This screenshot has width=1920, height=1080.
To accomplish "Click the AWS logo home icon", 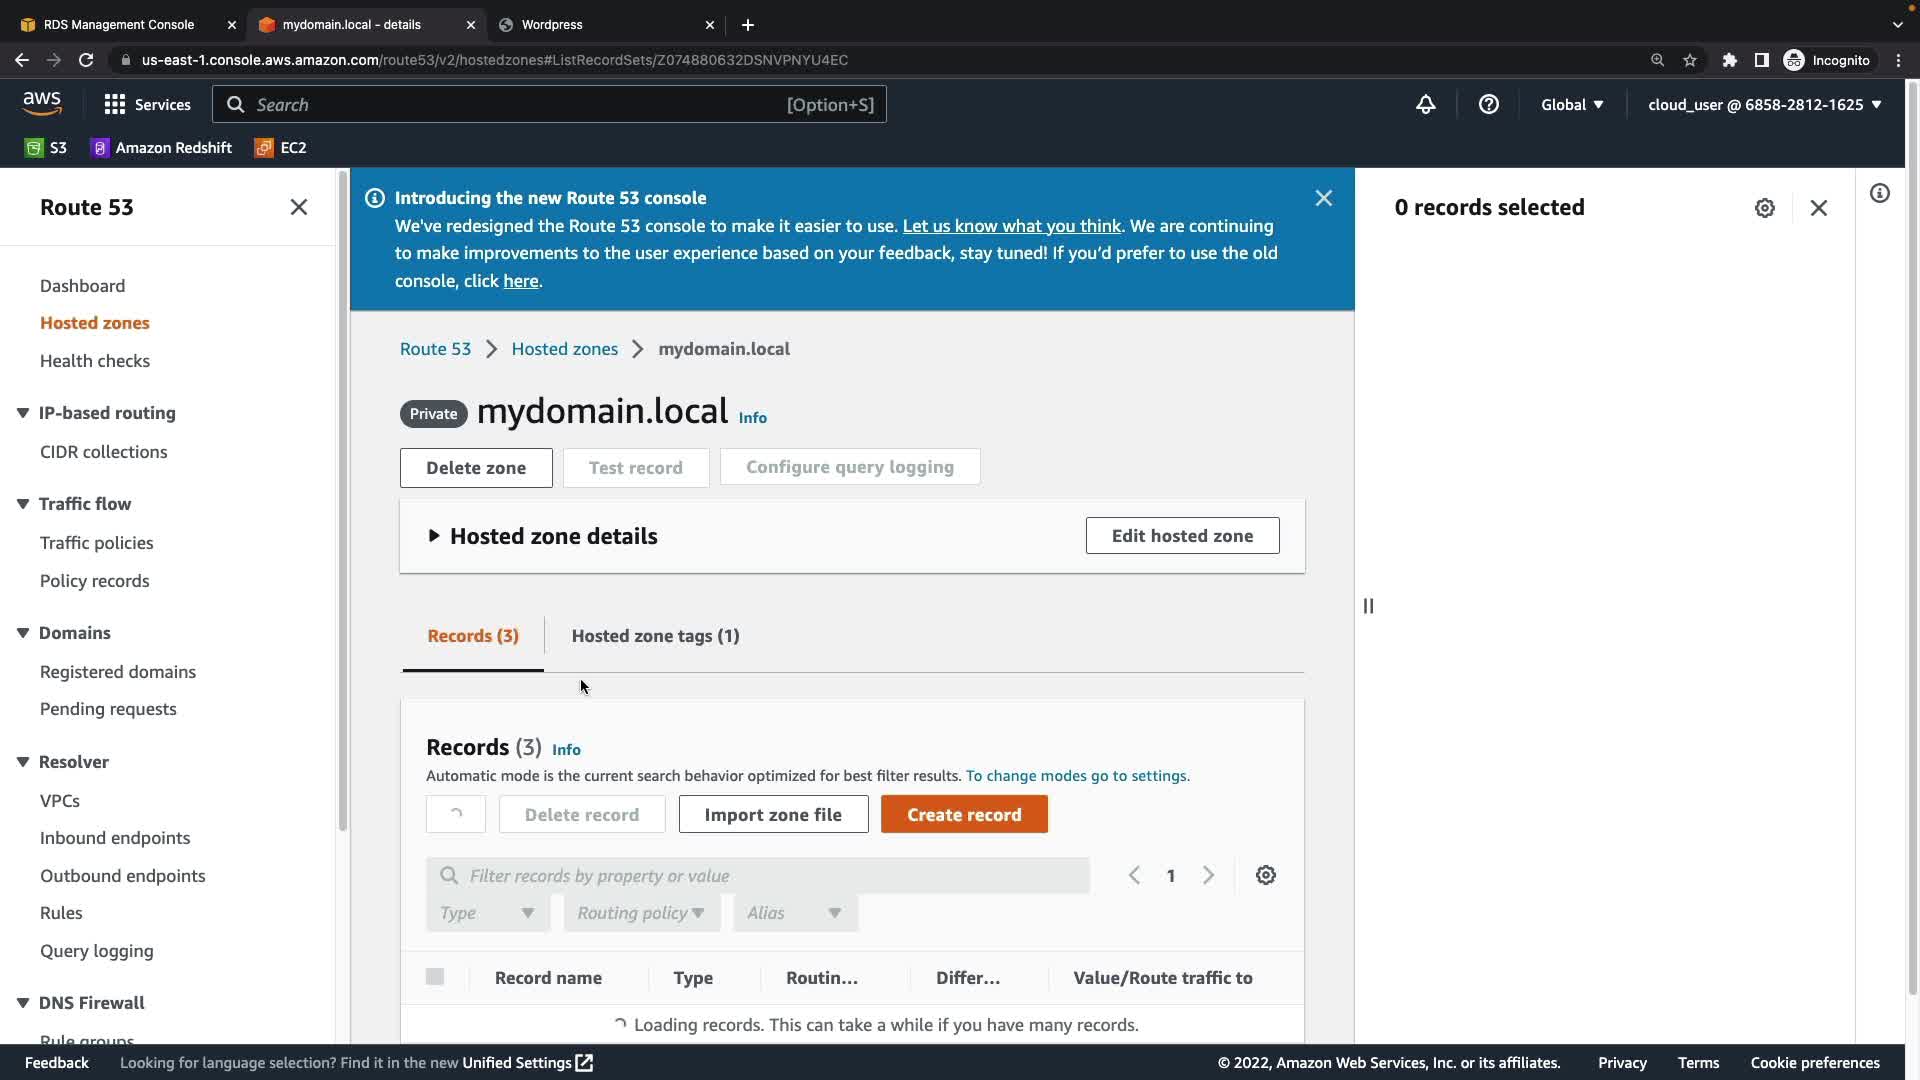I will coord(42,103).
